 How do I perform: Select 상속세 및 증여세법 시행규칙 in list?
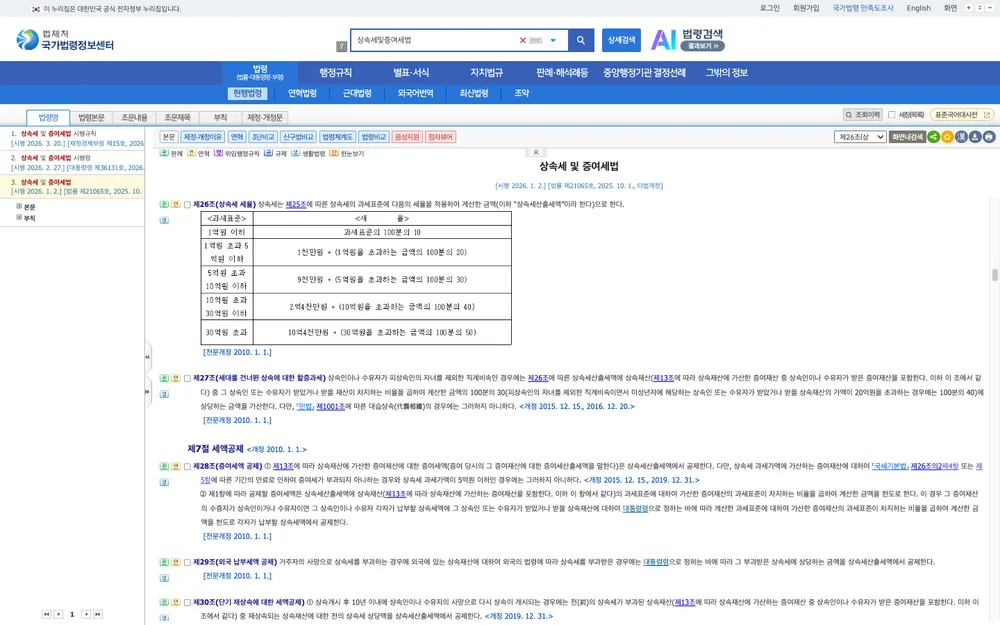pos(72,138)
